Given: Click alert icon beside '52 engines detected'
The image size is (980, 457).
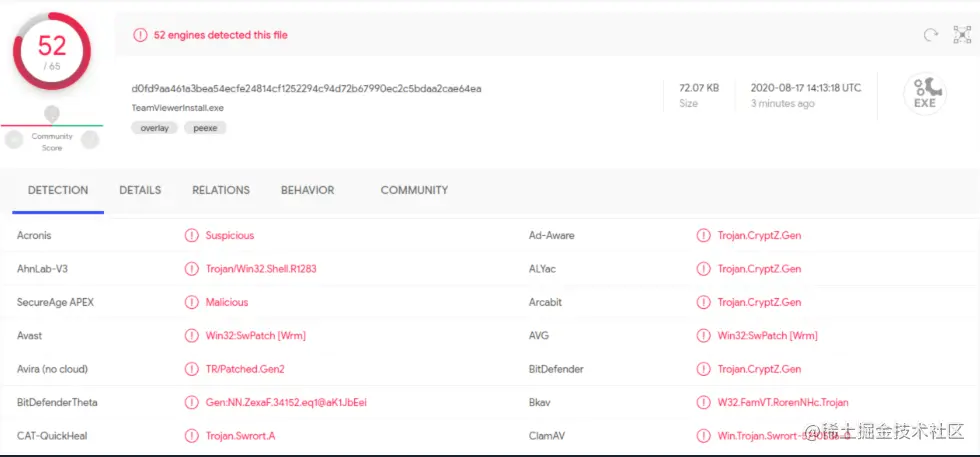Looking at the screenshot, I should [x=140, y=35].
